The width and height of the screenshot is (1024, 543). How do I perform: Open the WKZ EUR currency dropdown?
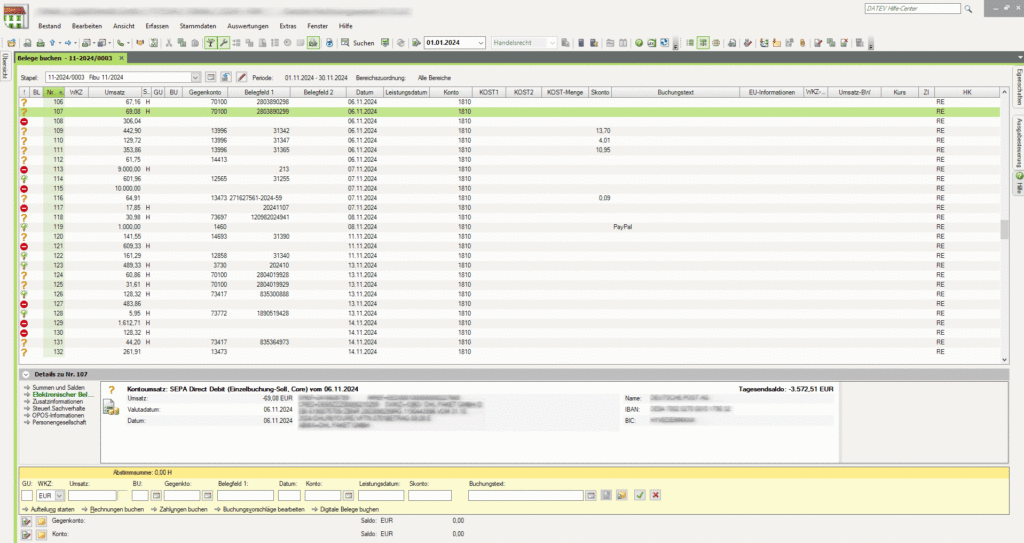[x=59, y=496]
